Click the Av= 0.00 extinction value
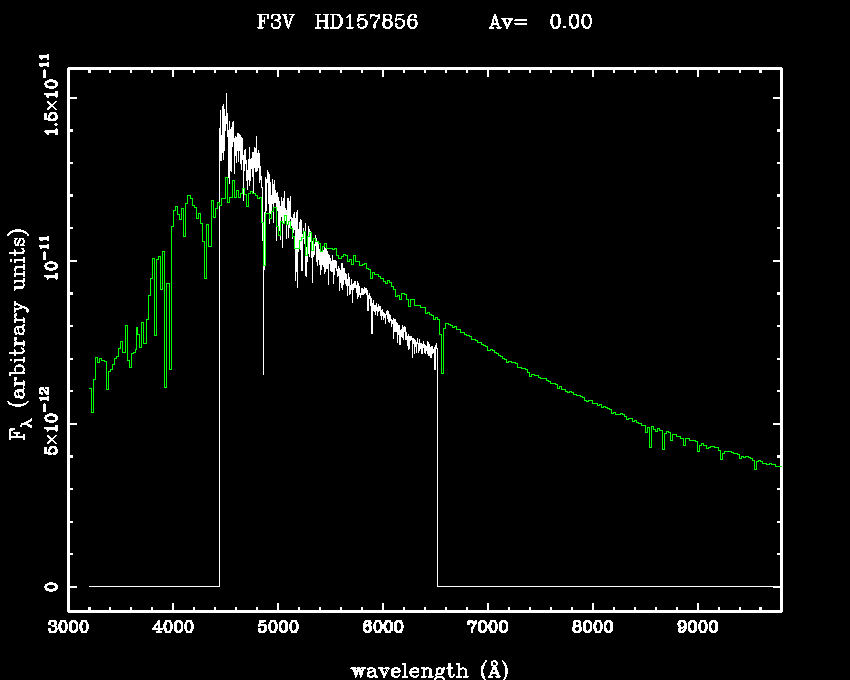850x680 pixels. [x=540, y=22]
